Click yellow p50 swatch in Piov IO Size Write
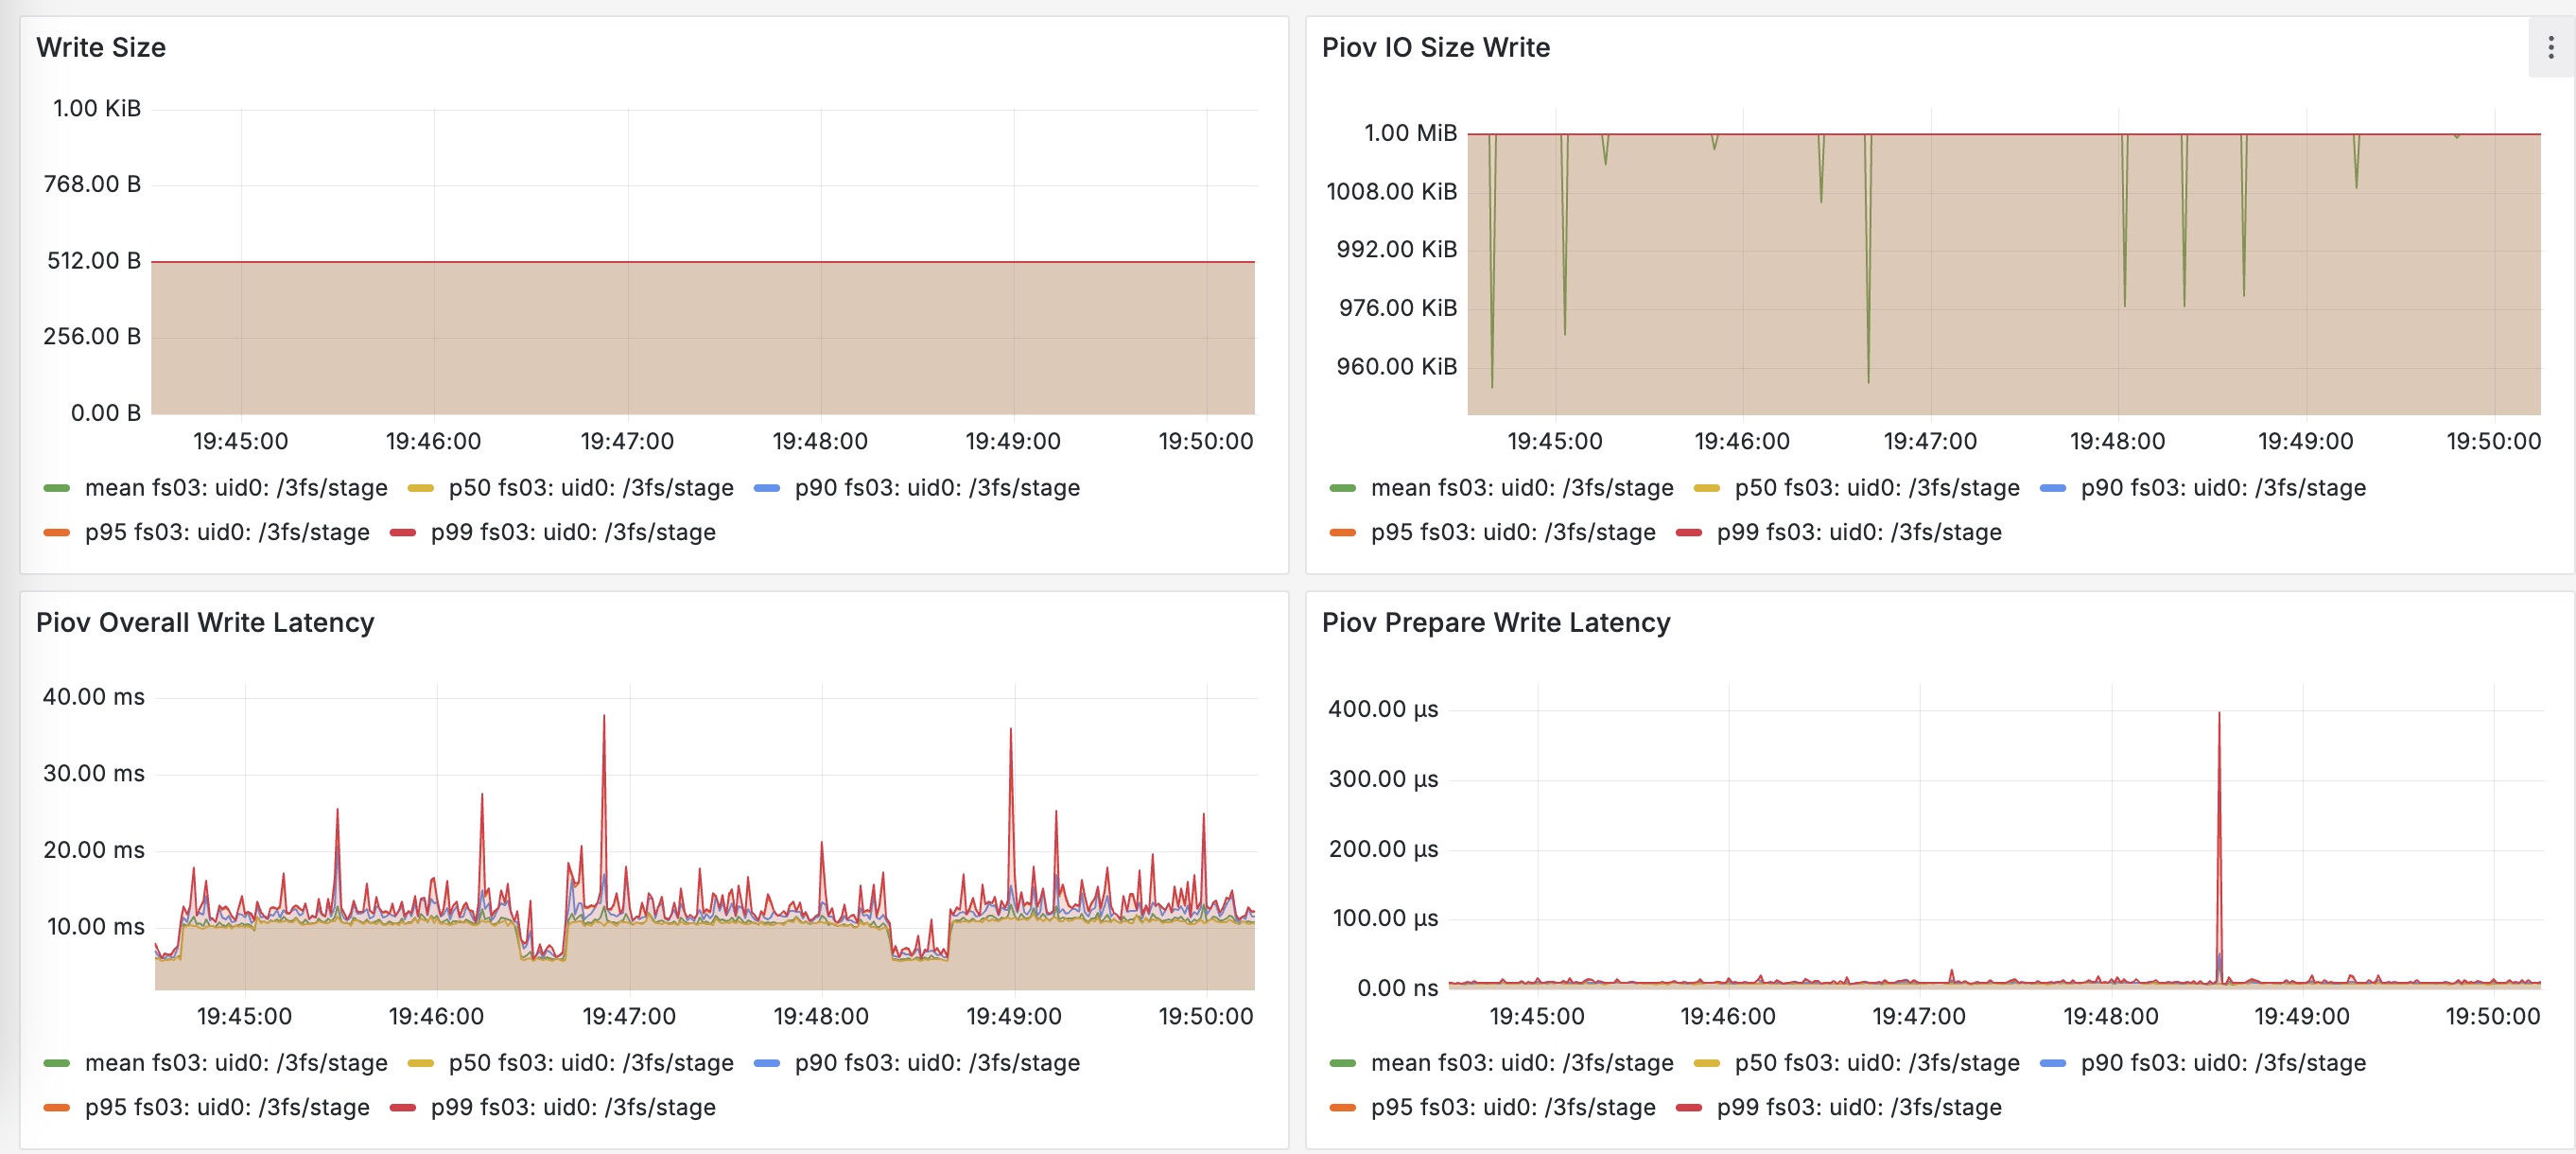 click(x=1707, y=488)
